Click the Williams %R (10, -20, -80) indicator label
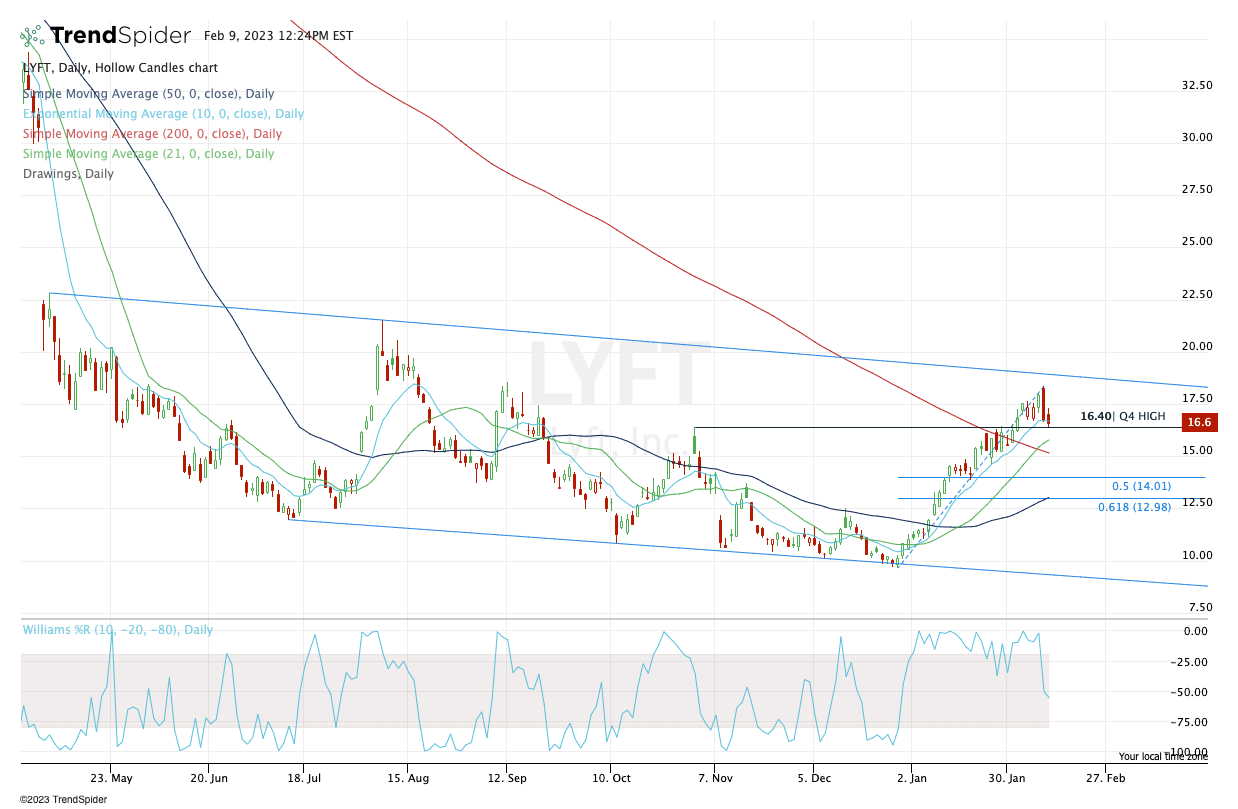 tap(118, 630)
